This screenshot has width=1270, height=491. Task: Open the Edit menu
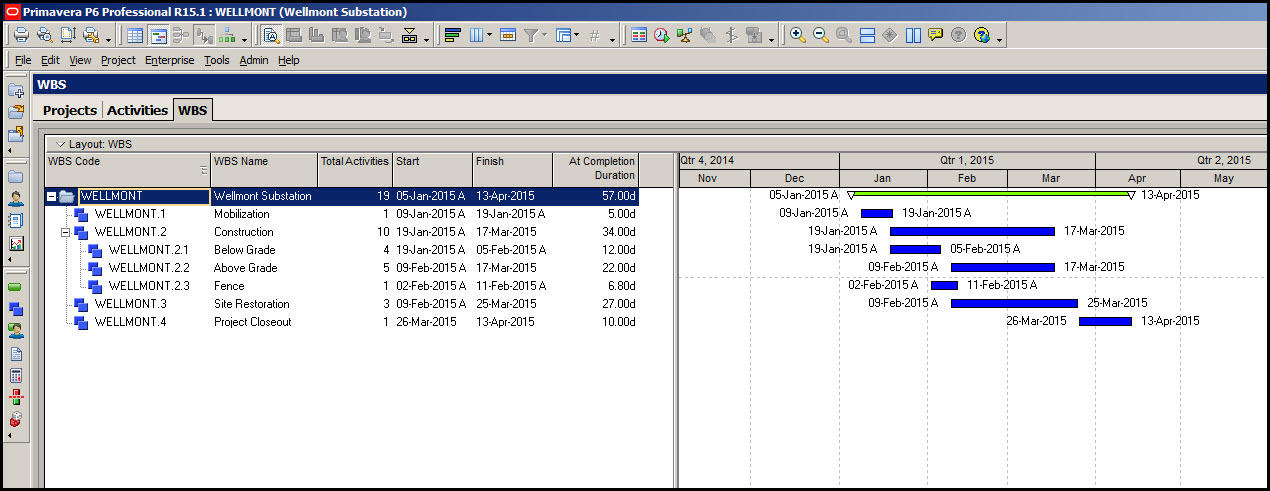click(x=50, y=60)
